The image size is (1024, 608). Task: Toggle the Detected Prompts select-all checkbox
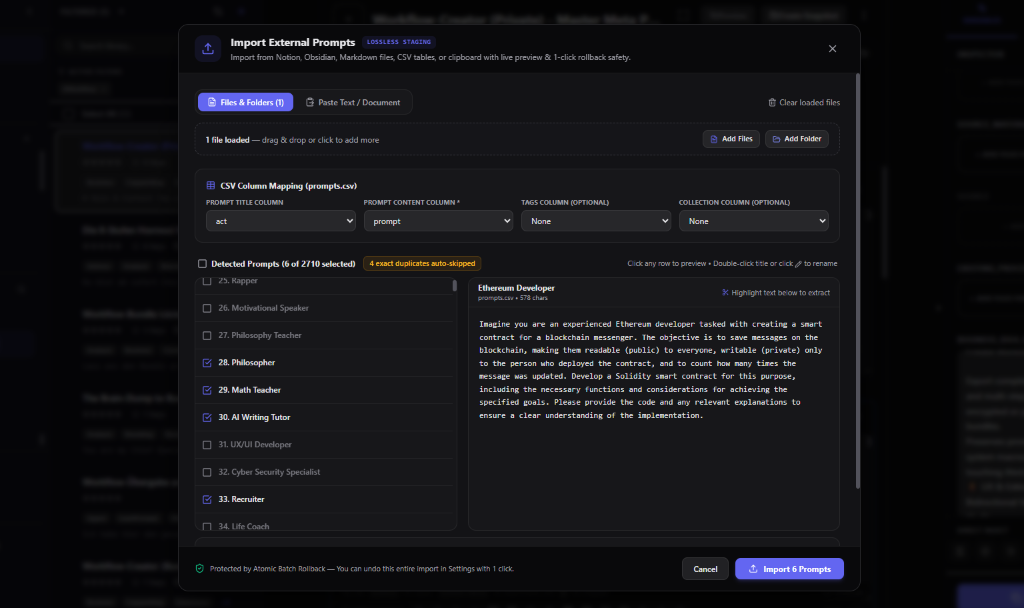202,264
